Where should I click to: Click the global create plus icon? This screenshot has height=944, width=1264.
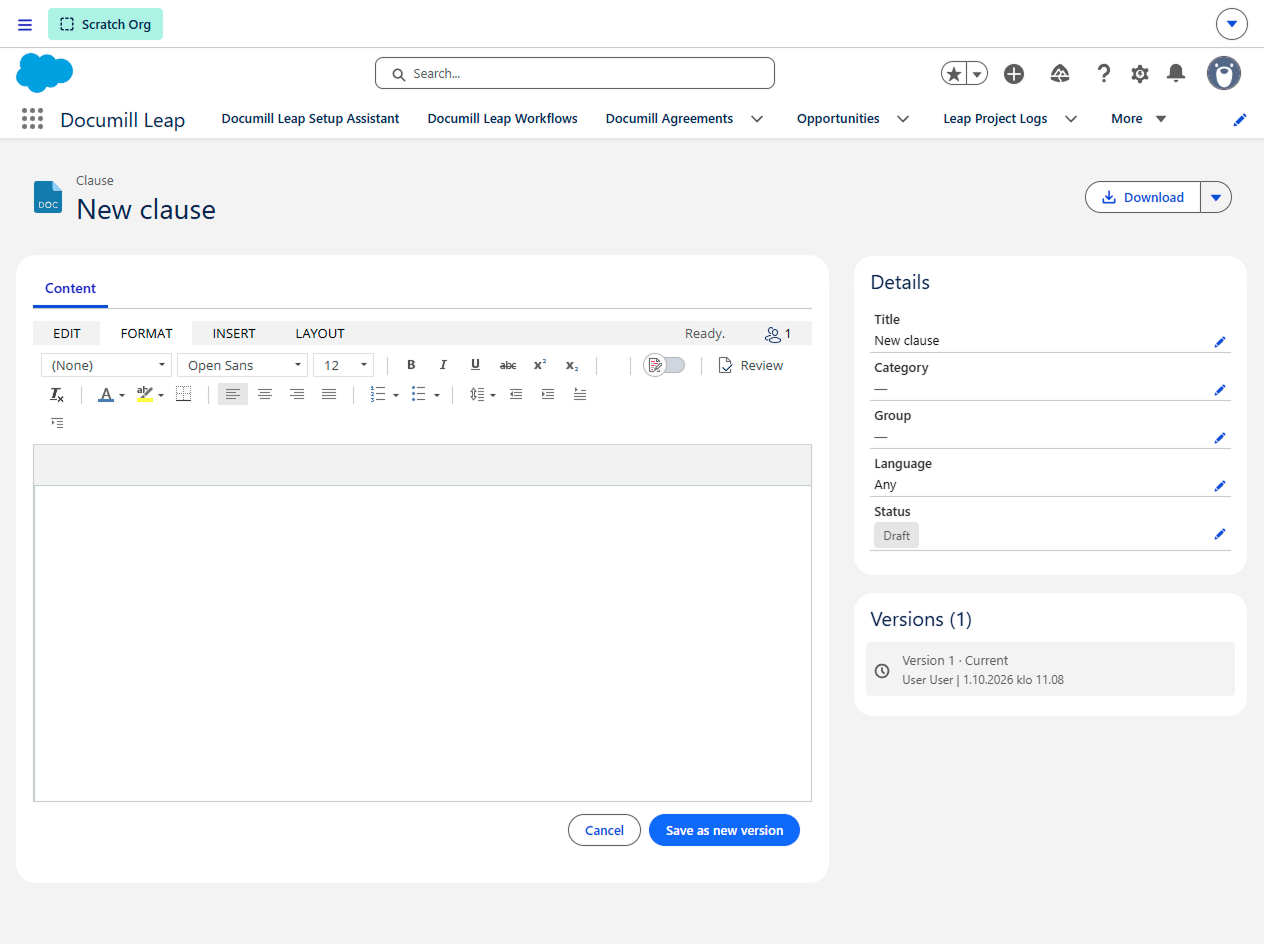[x=1014, y=73]
